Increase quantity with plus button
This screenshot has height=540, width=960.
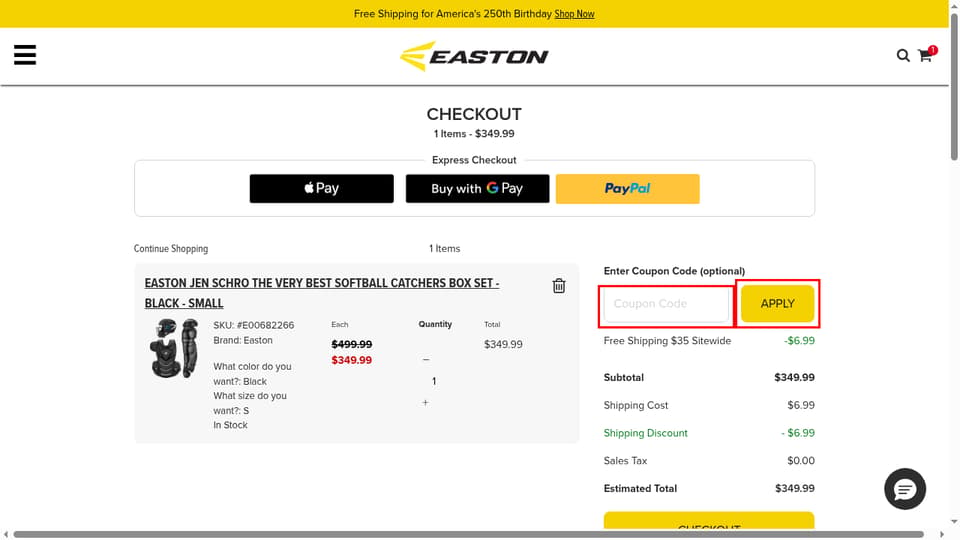[426, 403]
